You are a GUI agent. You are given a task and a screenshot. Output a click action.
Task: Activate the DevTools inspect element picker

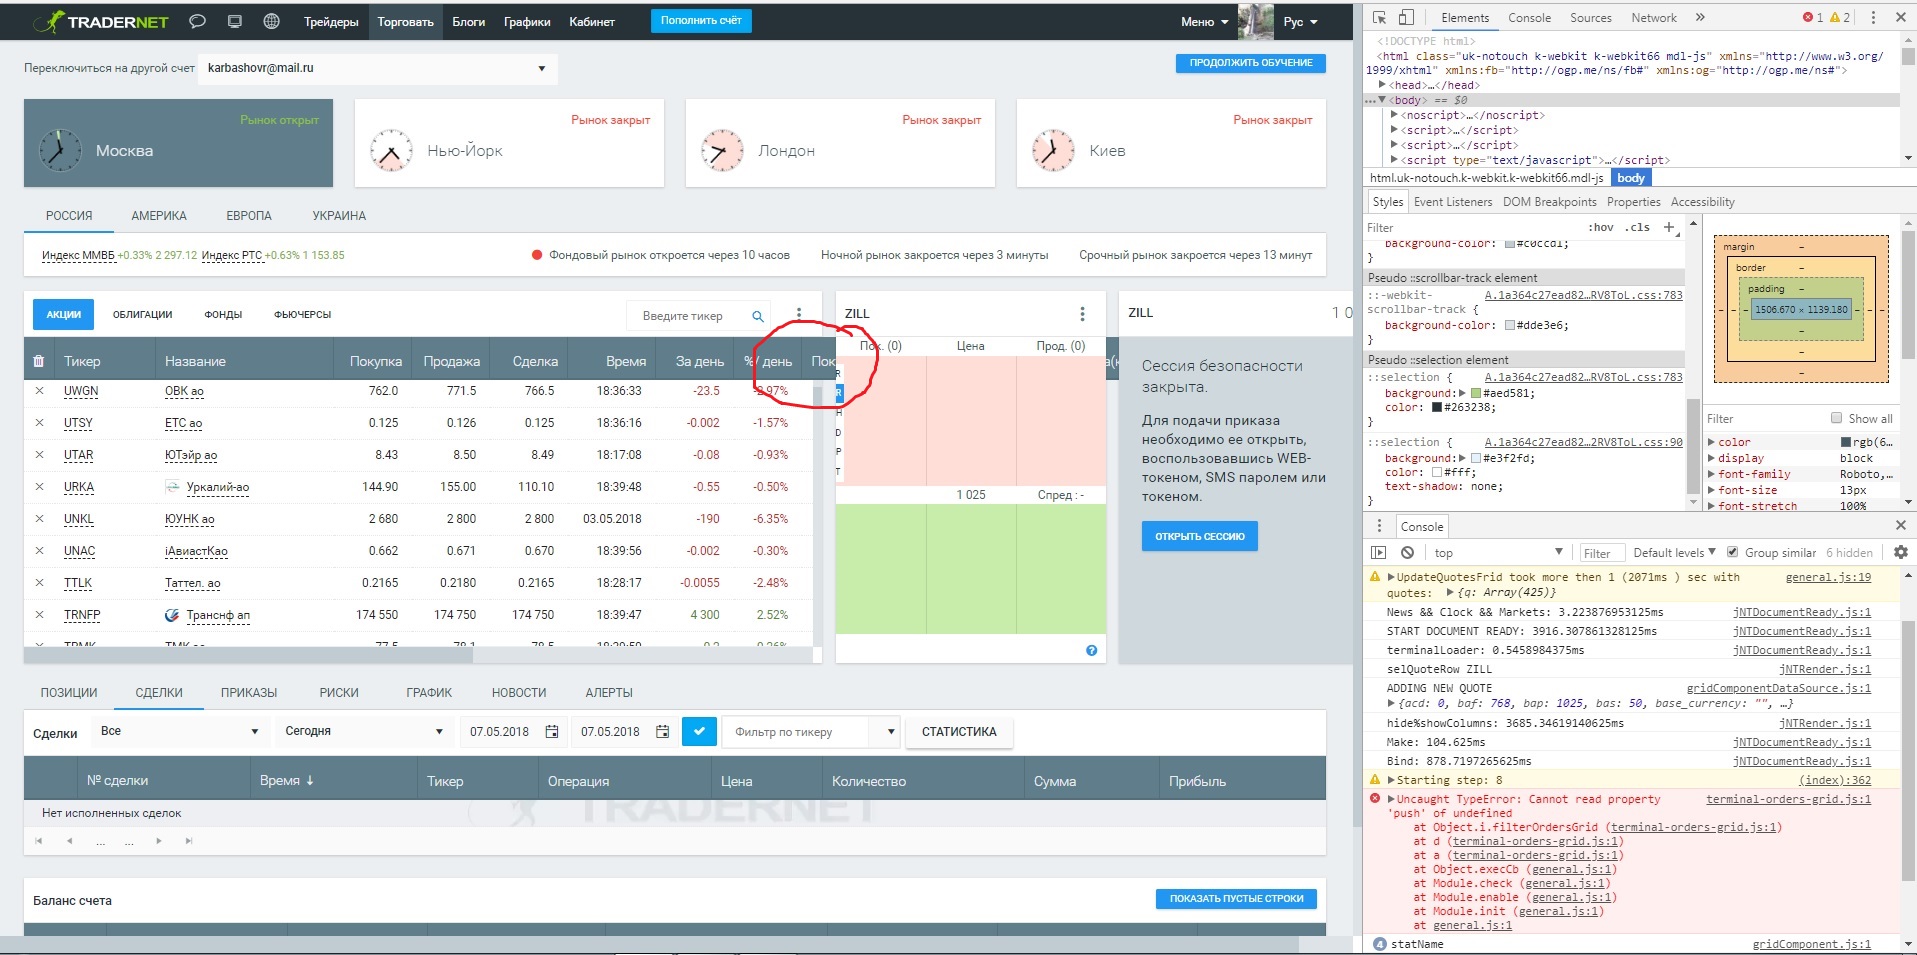coord(1379,18)
